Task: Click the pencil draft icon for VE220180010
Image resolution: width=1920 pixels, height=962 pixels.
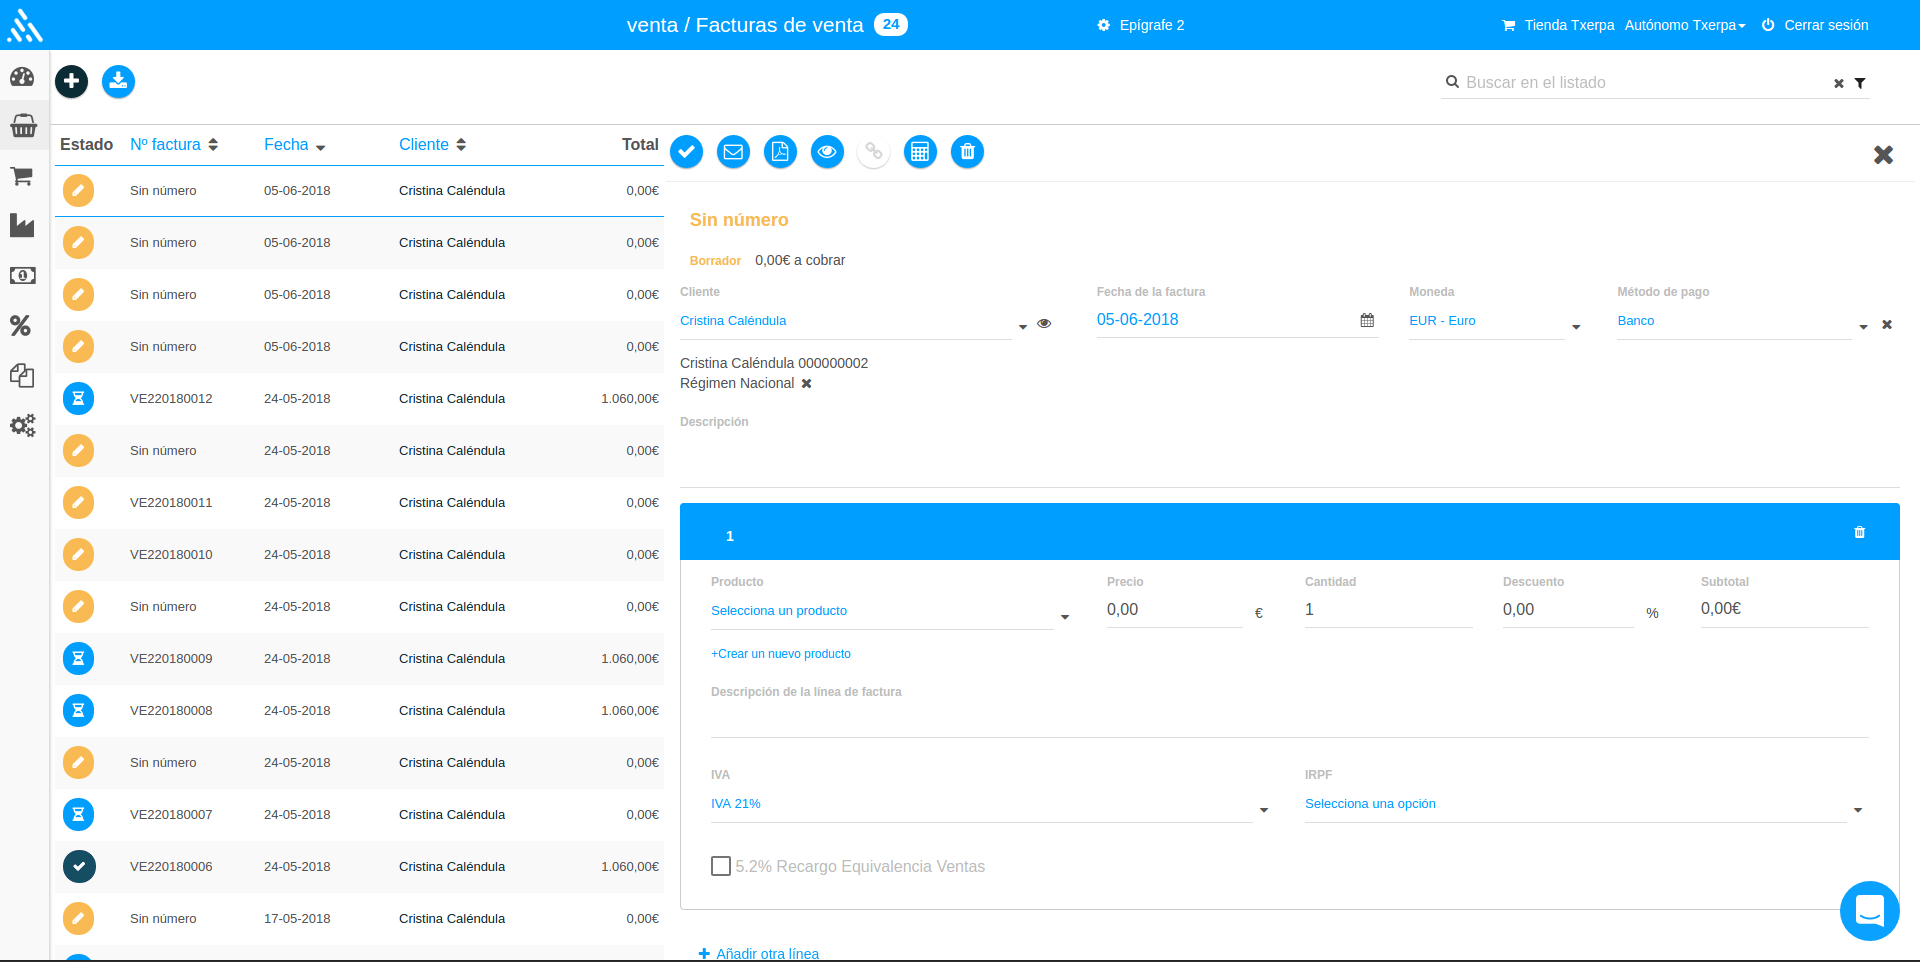Action: [x=79, y=554]
